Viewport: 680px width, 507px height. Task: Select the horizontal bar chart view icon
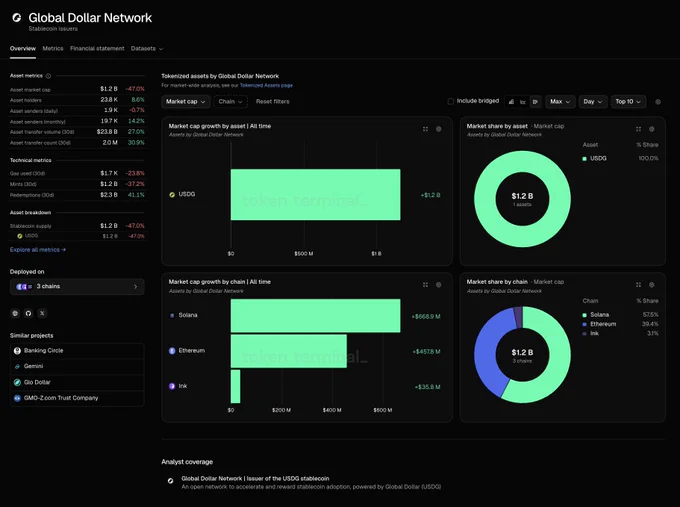coord(536,101)
